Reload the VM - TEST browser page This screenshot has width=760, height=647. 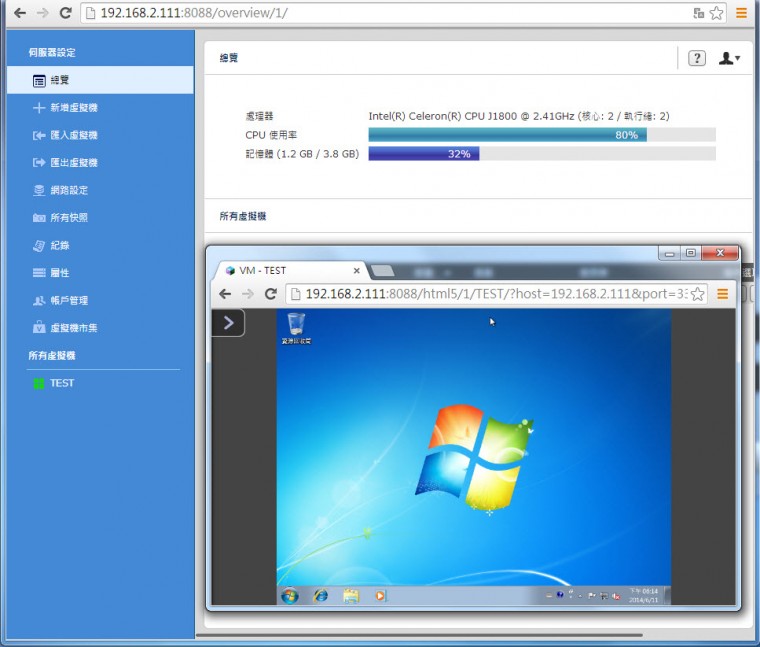pos(270,294)
